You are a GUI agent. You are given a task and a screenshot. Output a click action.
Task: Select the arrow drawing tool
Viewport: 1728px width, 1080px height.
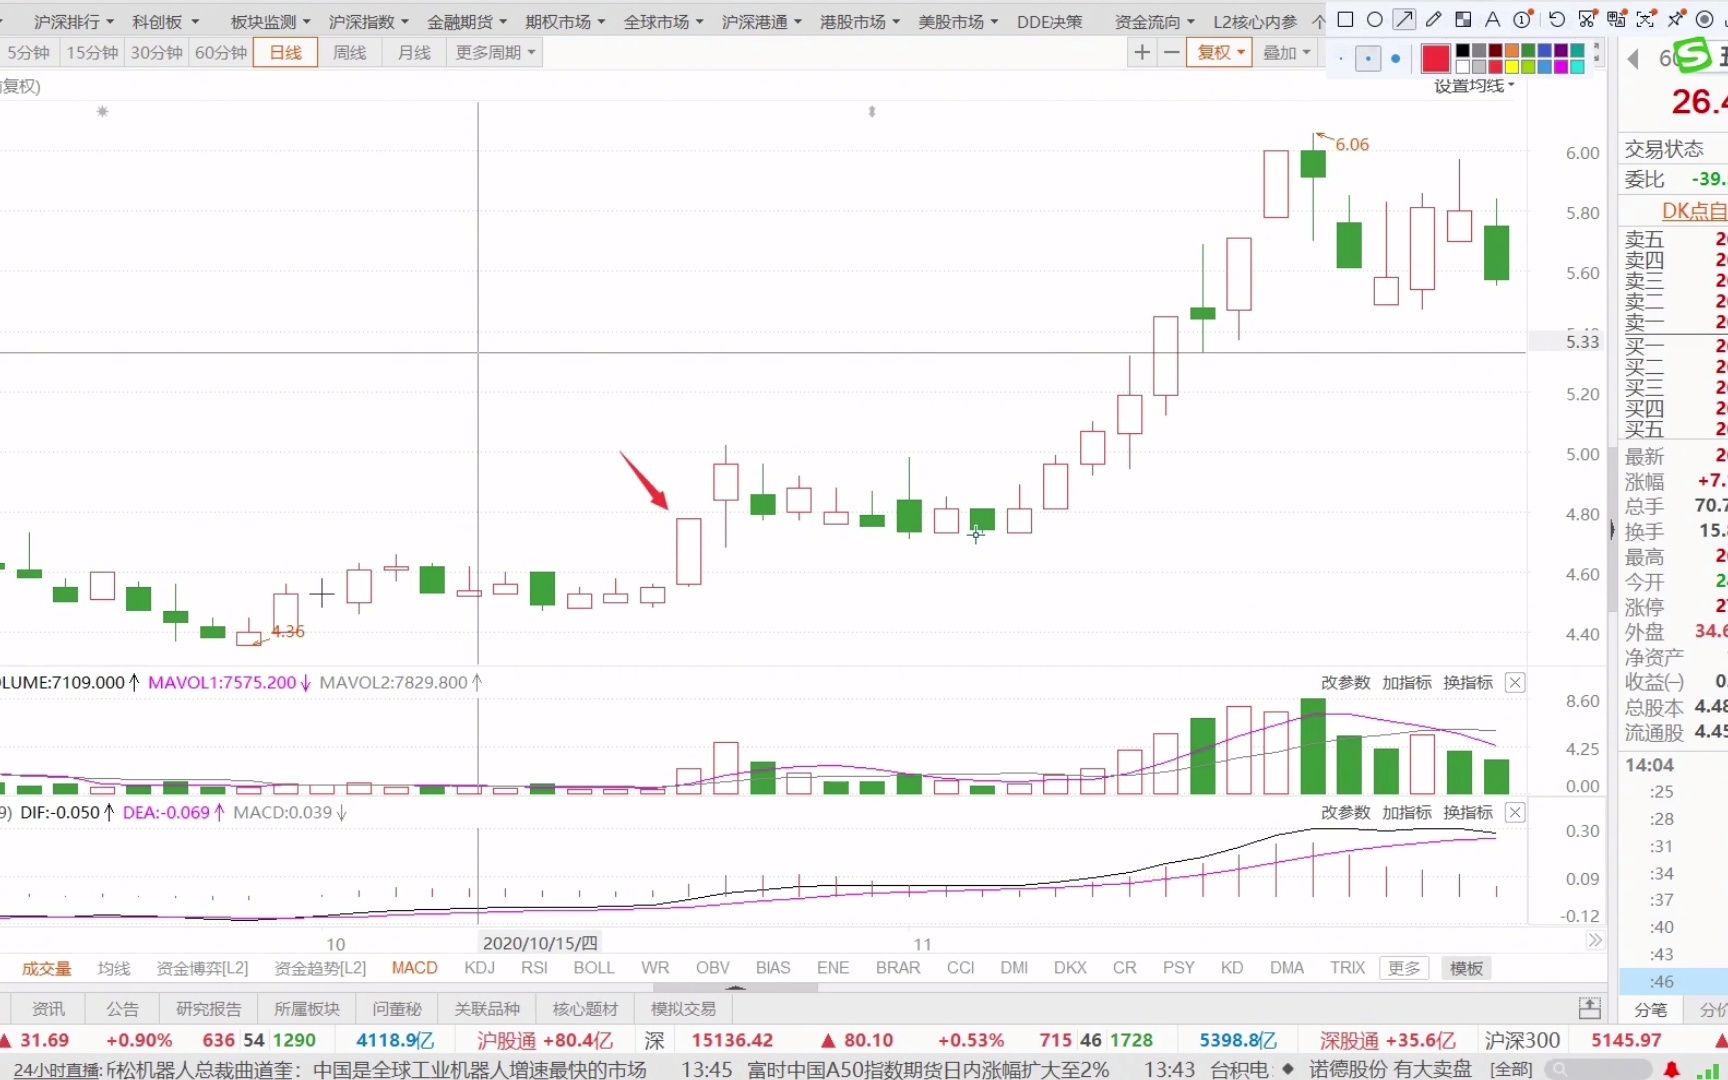coord(1404,19)
